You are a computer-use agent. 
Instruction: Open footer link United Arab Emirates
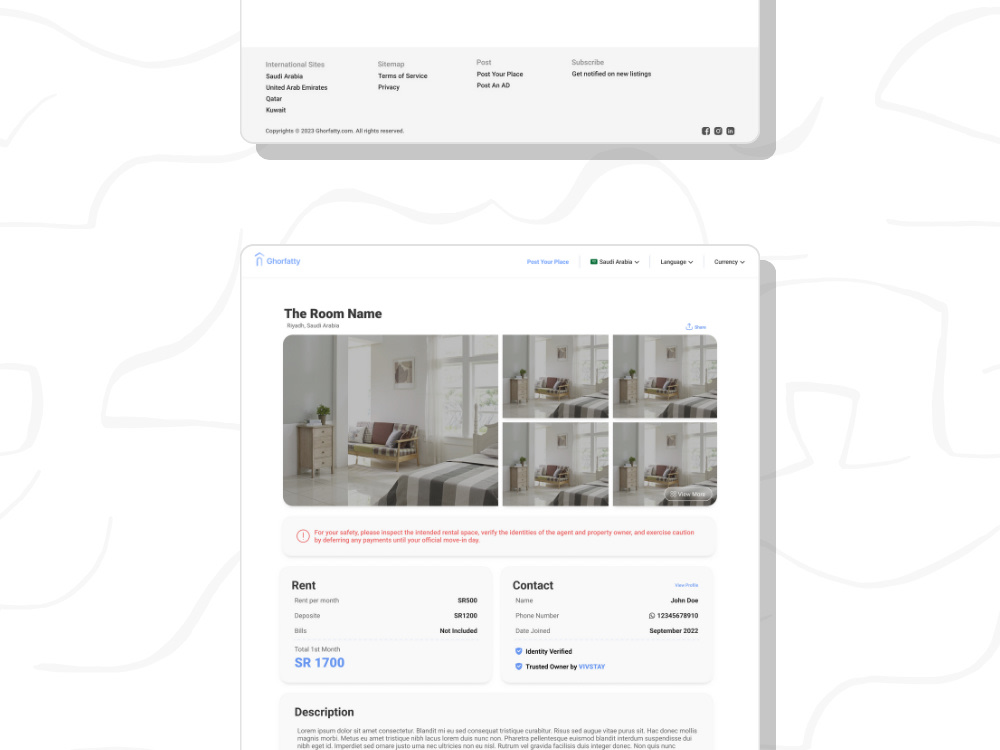297,87
